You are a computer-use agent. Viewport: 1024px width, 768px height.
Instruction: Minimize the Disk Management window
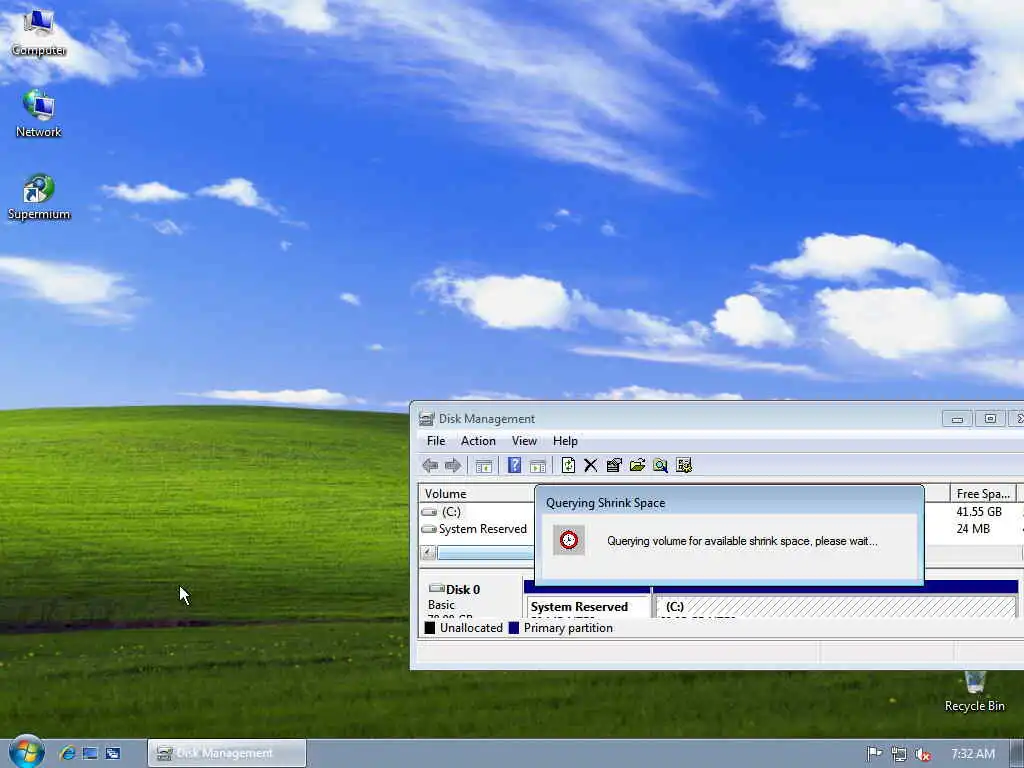[x=957, y=419]
